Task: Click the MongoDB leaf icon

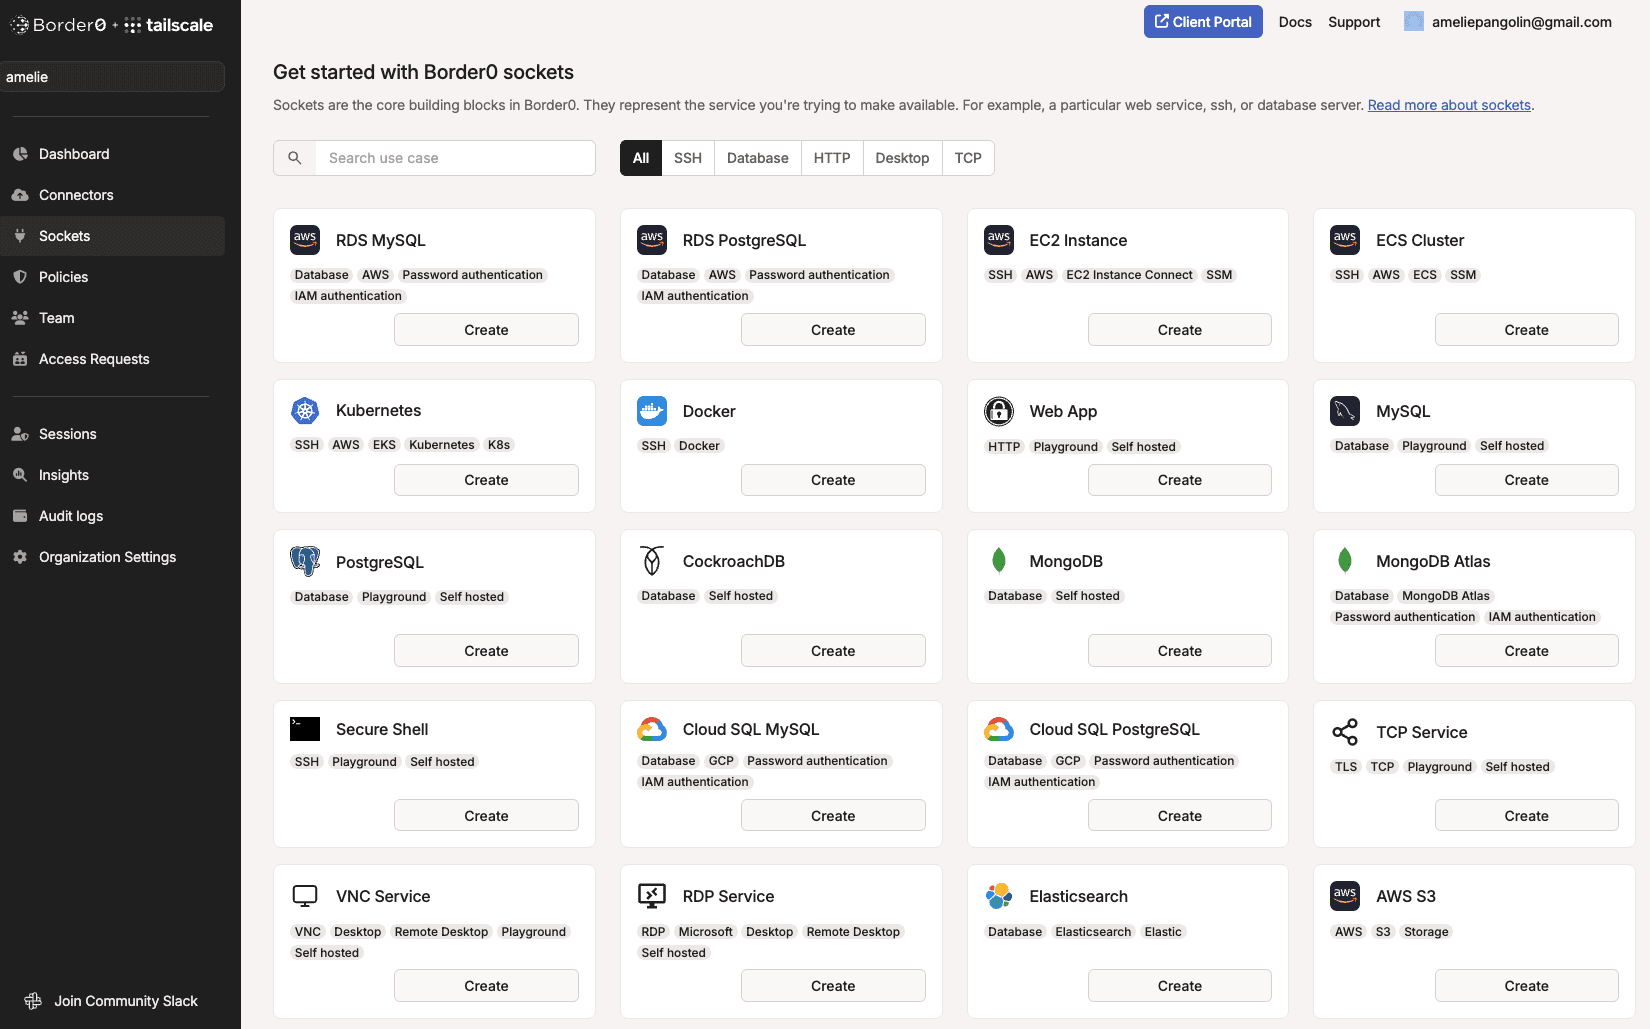Action: tap(999, 561)
